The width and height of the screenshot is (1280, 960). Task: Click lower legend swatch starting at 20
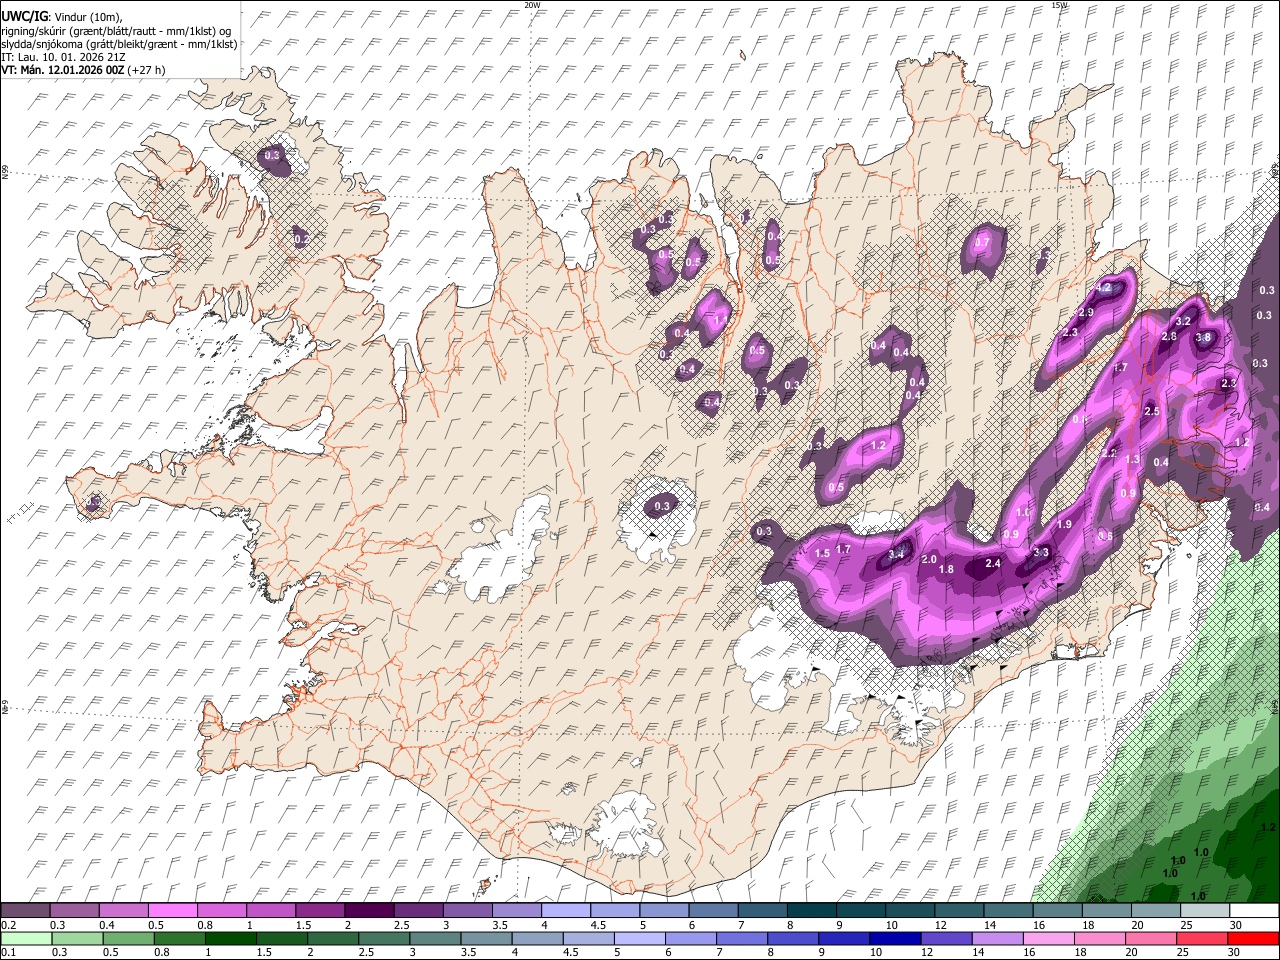[x=1152, y=938]
